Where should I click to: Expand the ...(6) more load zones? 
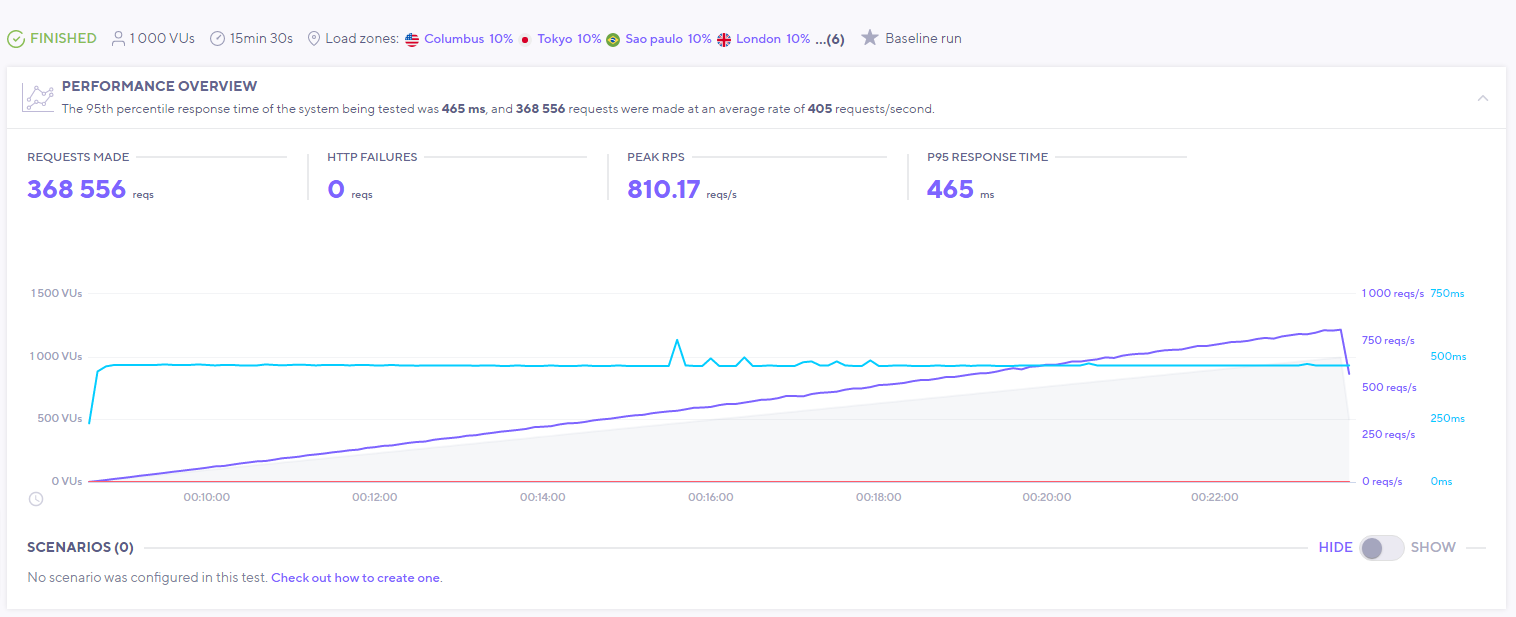click(x=830, y=39)
